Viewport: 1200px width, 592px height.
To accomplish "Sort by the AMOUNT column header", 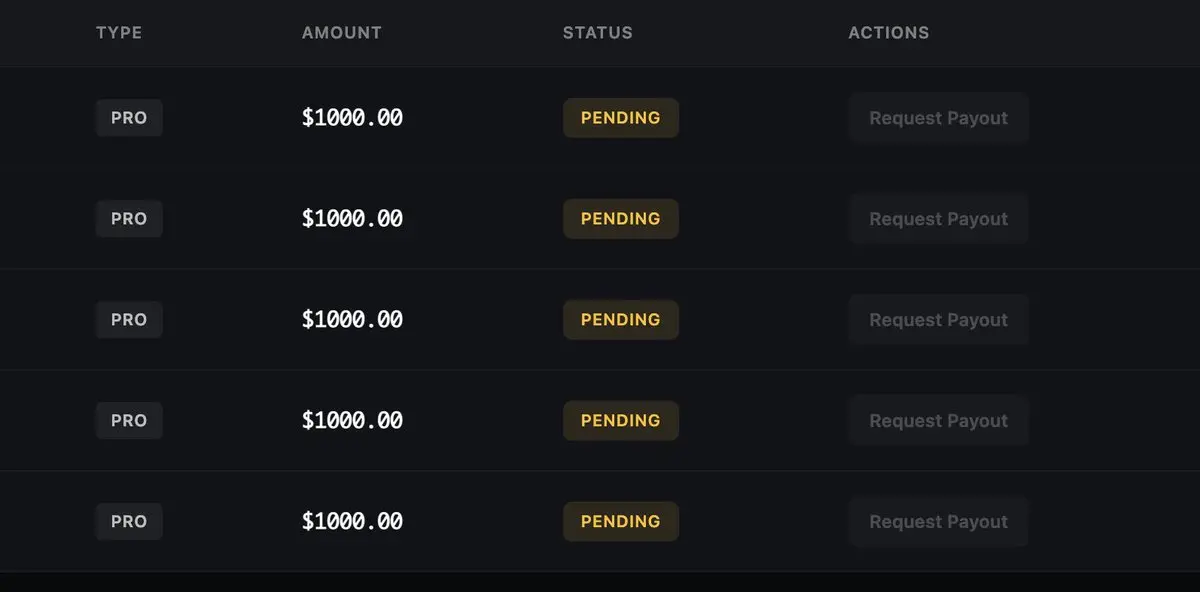I will [x=342, y=33].
